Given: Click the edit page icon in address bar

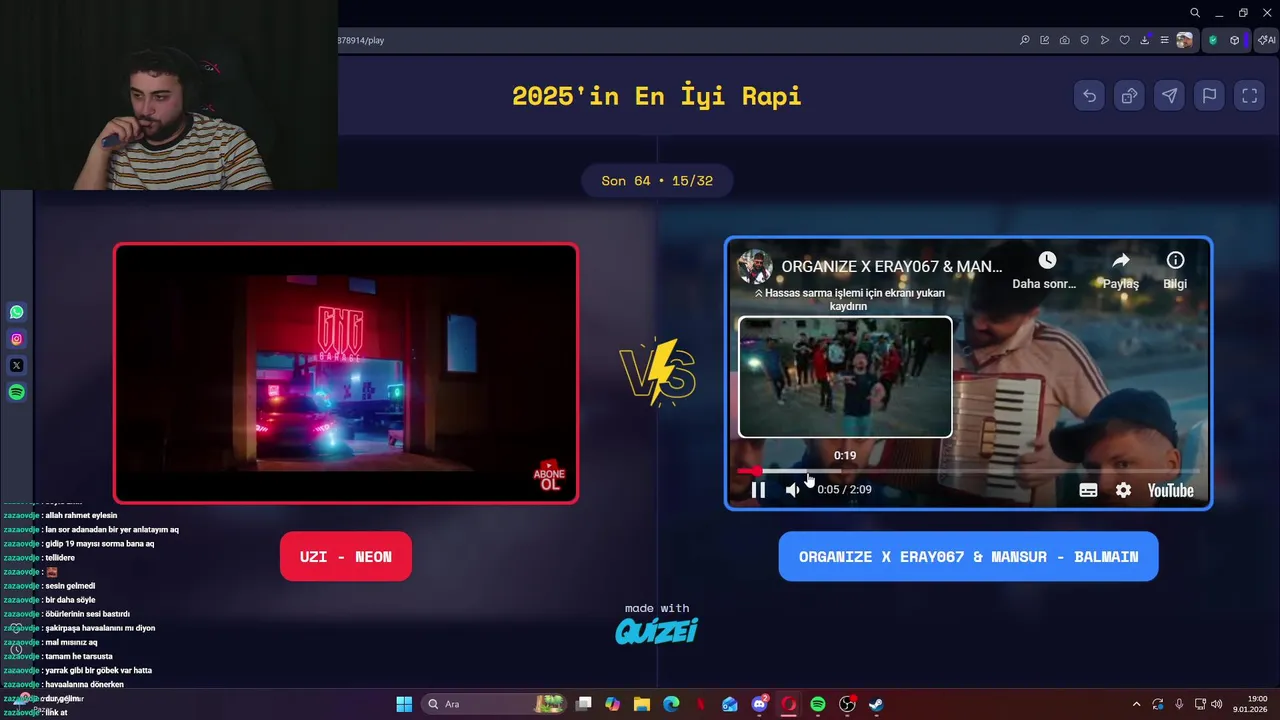Looking at the screenshot, I should coord(1044,40).
